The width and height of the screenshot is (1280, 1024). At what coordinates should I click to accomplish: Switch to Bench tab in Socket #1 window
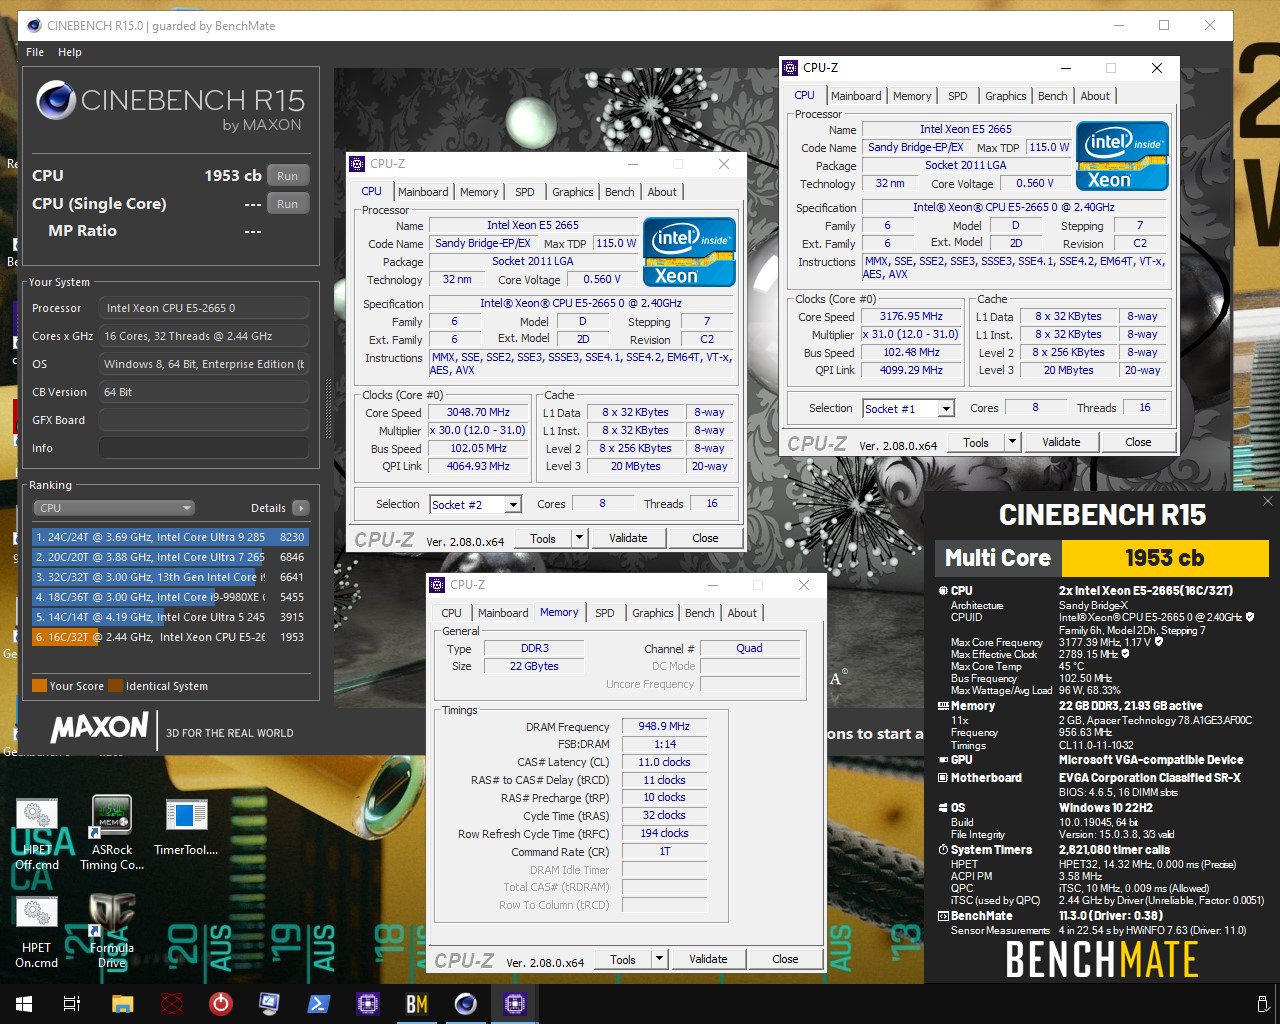(1052, 96)
